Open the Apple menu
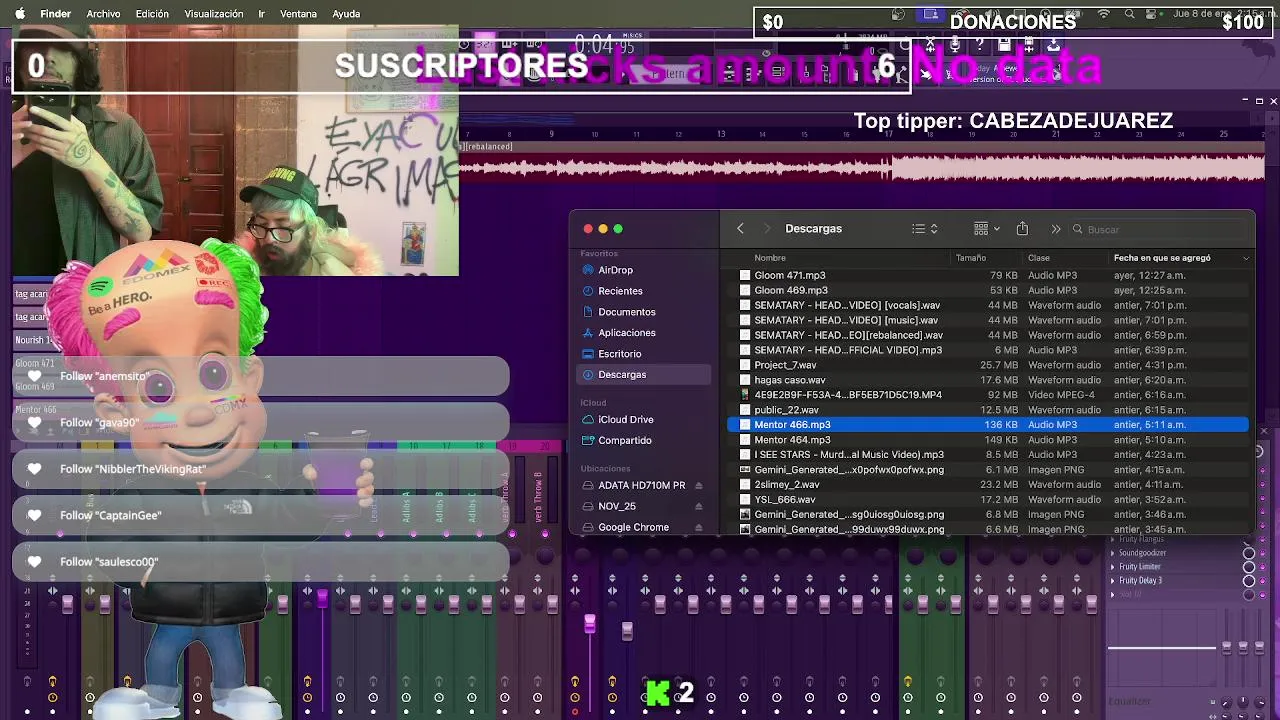This screenshot has width=1280, height=720. pyautogui.click(x=19, y=14)
